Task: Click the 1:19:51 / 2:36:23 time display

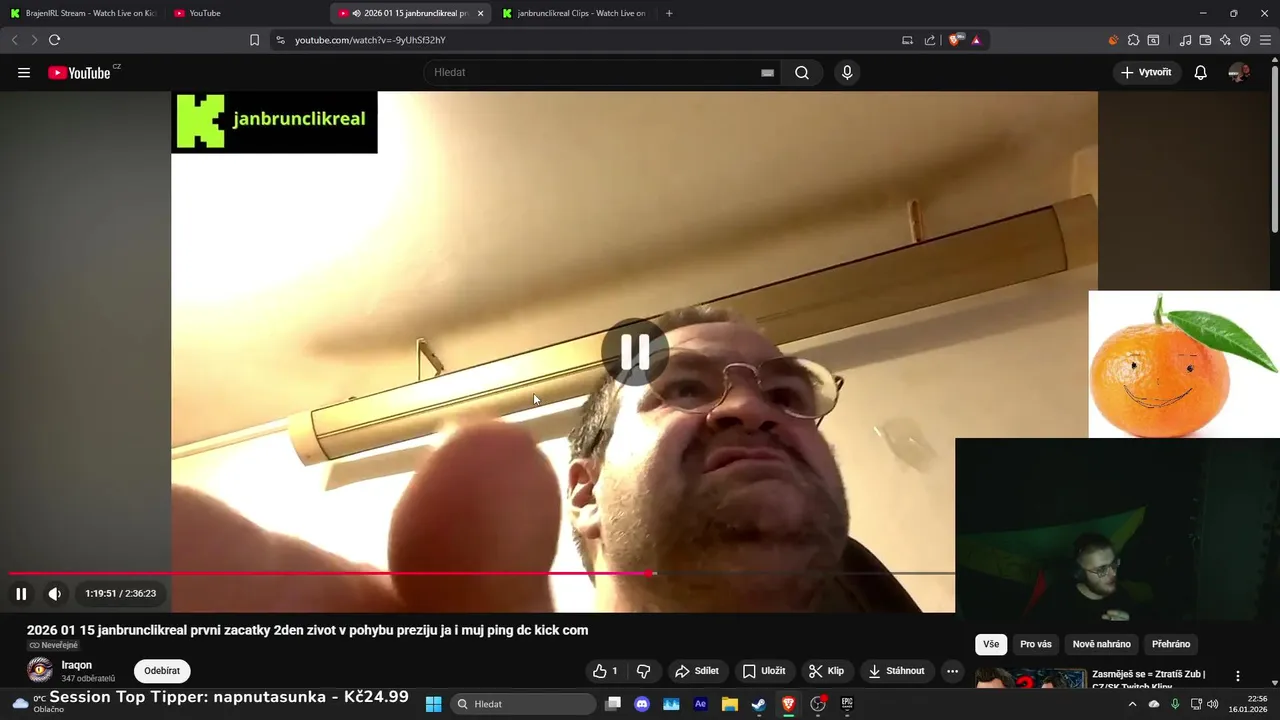Action: point(120,594)
